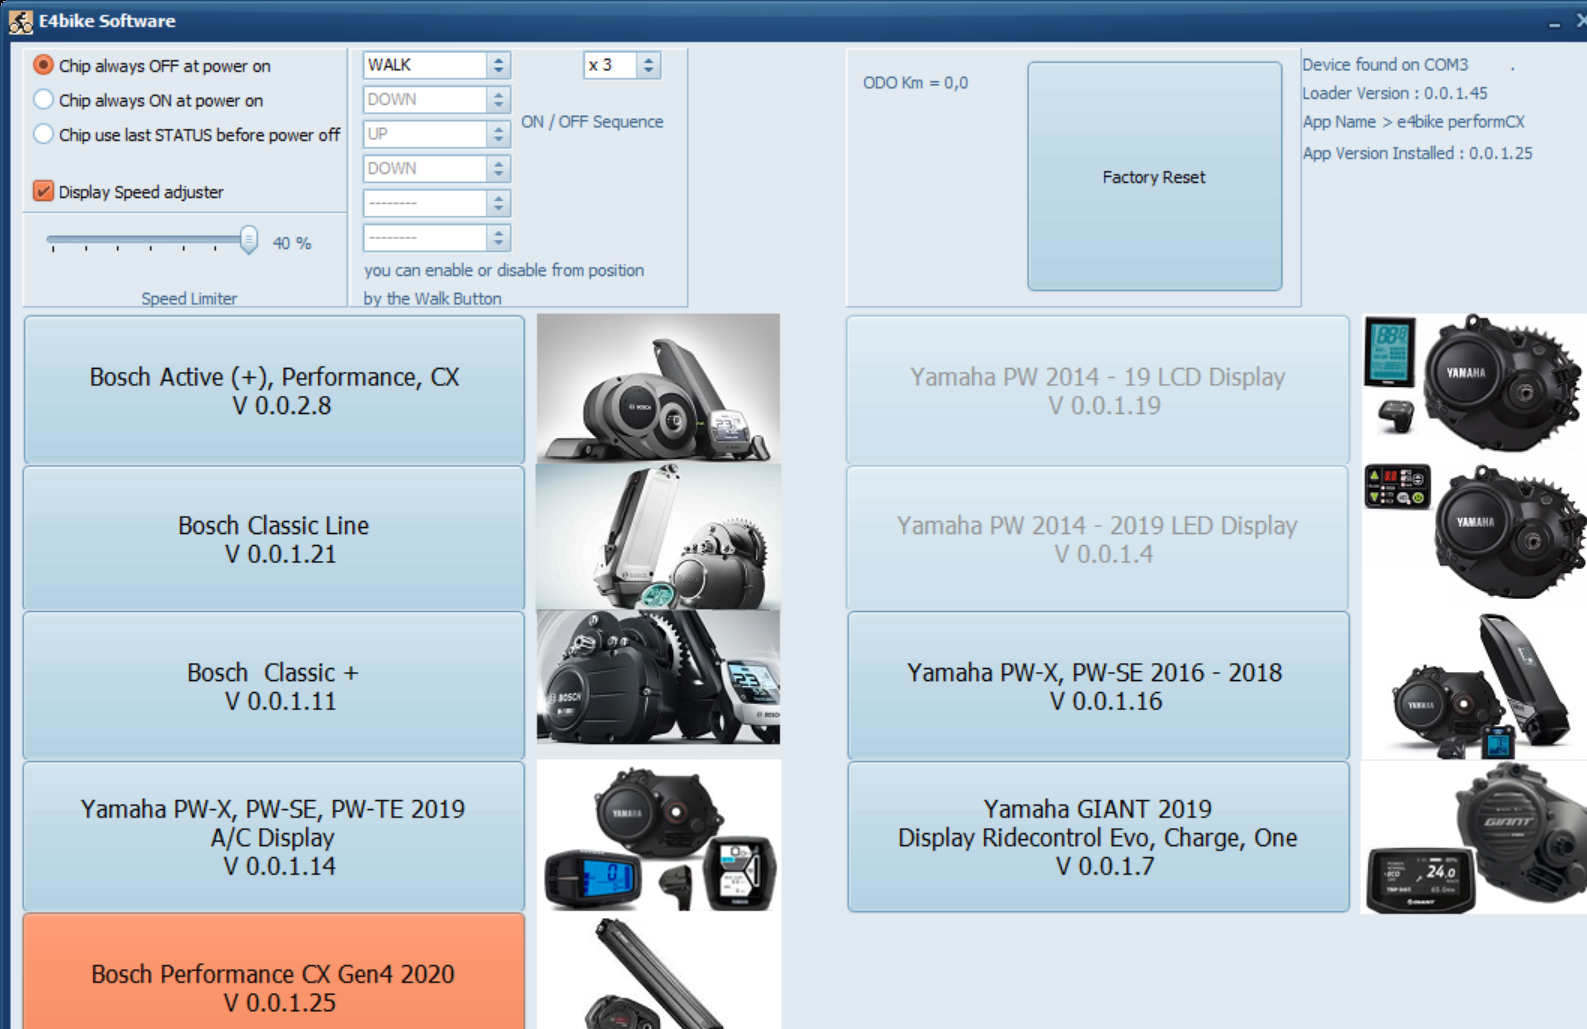Click Device found on COM3 text
The width and height of the screenshot is (1587, 1029).
[1385, 65]
